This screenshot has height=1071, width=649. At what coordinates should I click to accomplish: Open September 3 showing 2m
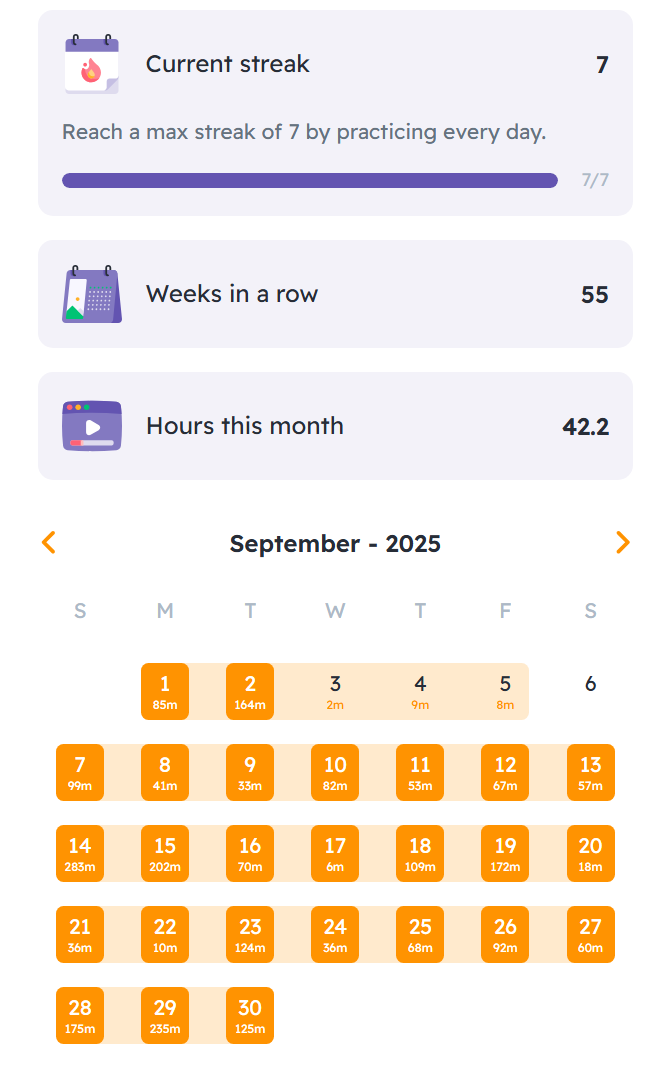pos(335,691)
